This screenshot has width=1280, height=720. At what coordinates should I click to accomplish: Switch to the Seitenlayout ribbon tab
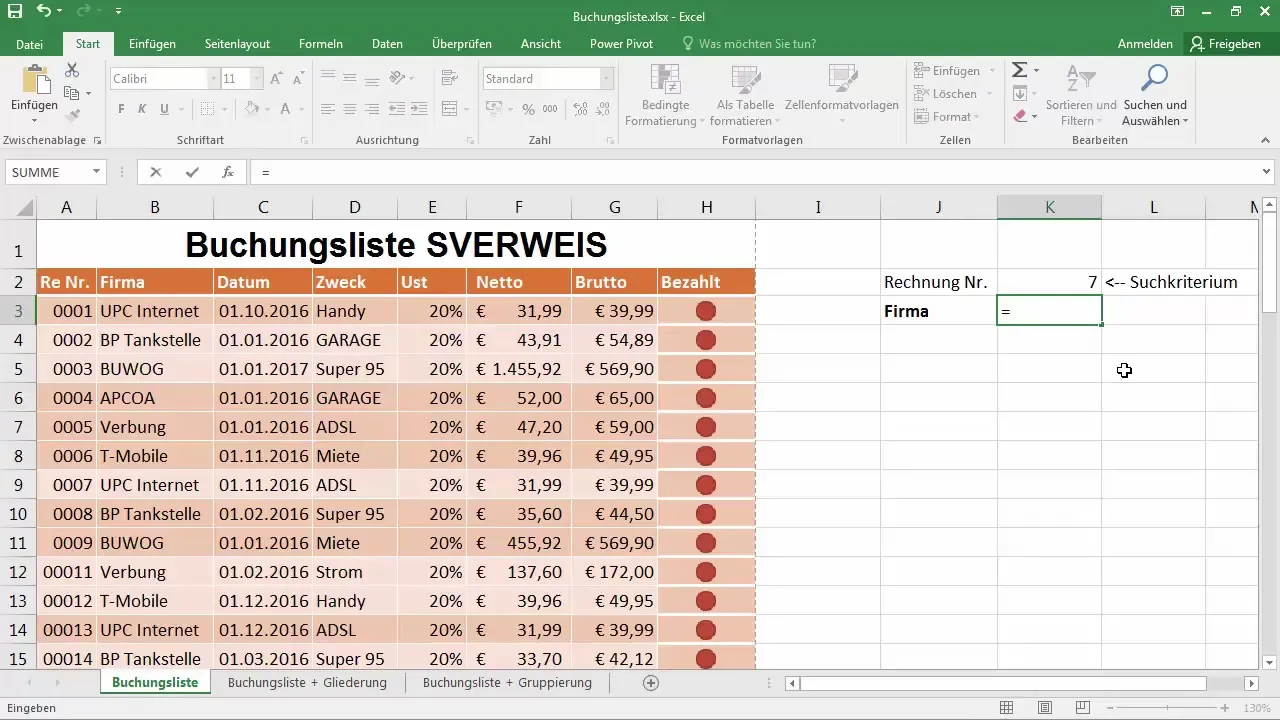click(x=237, y=44)
